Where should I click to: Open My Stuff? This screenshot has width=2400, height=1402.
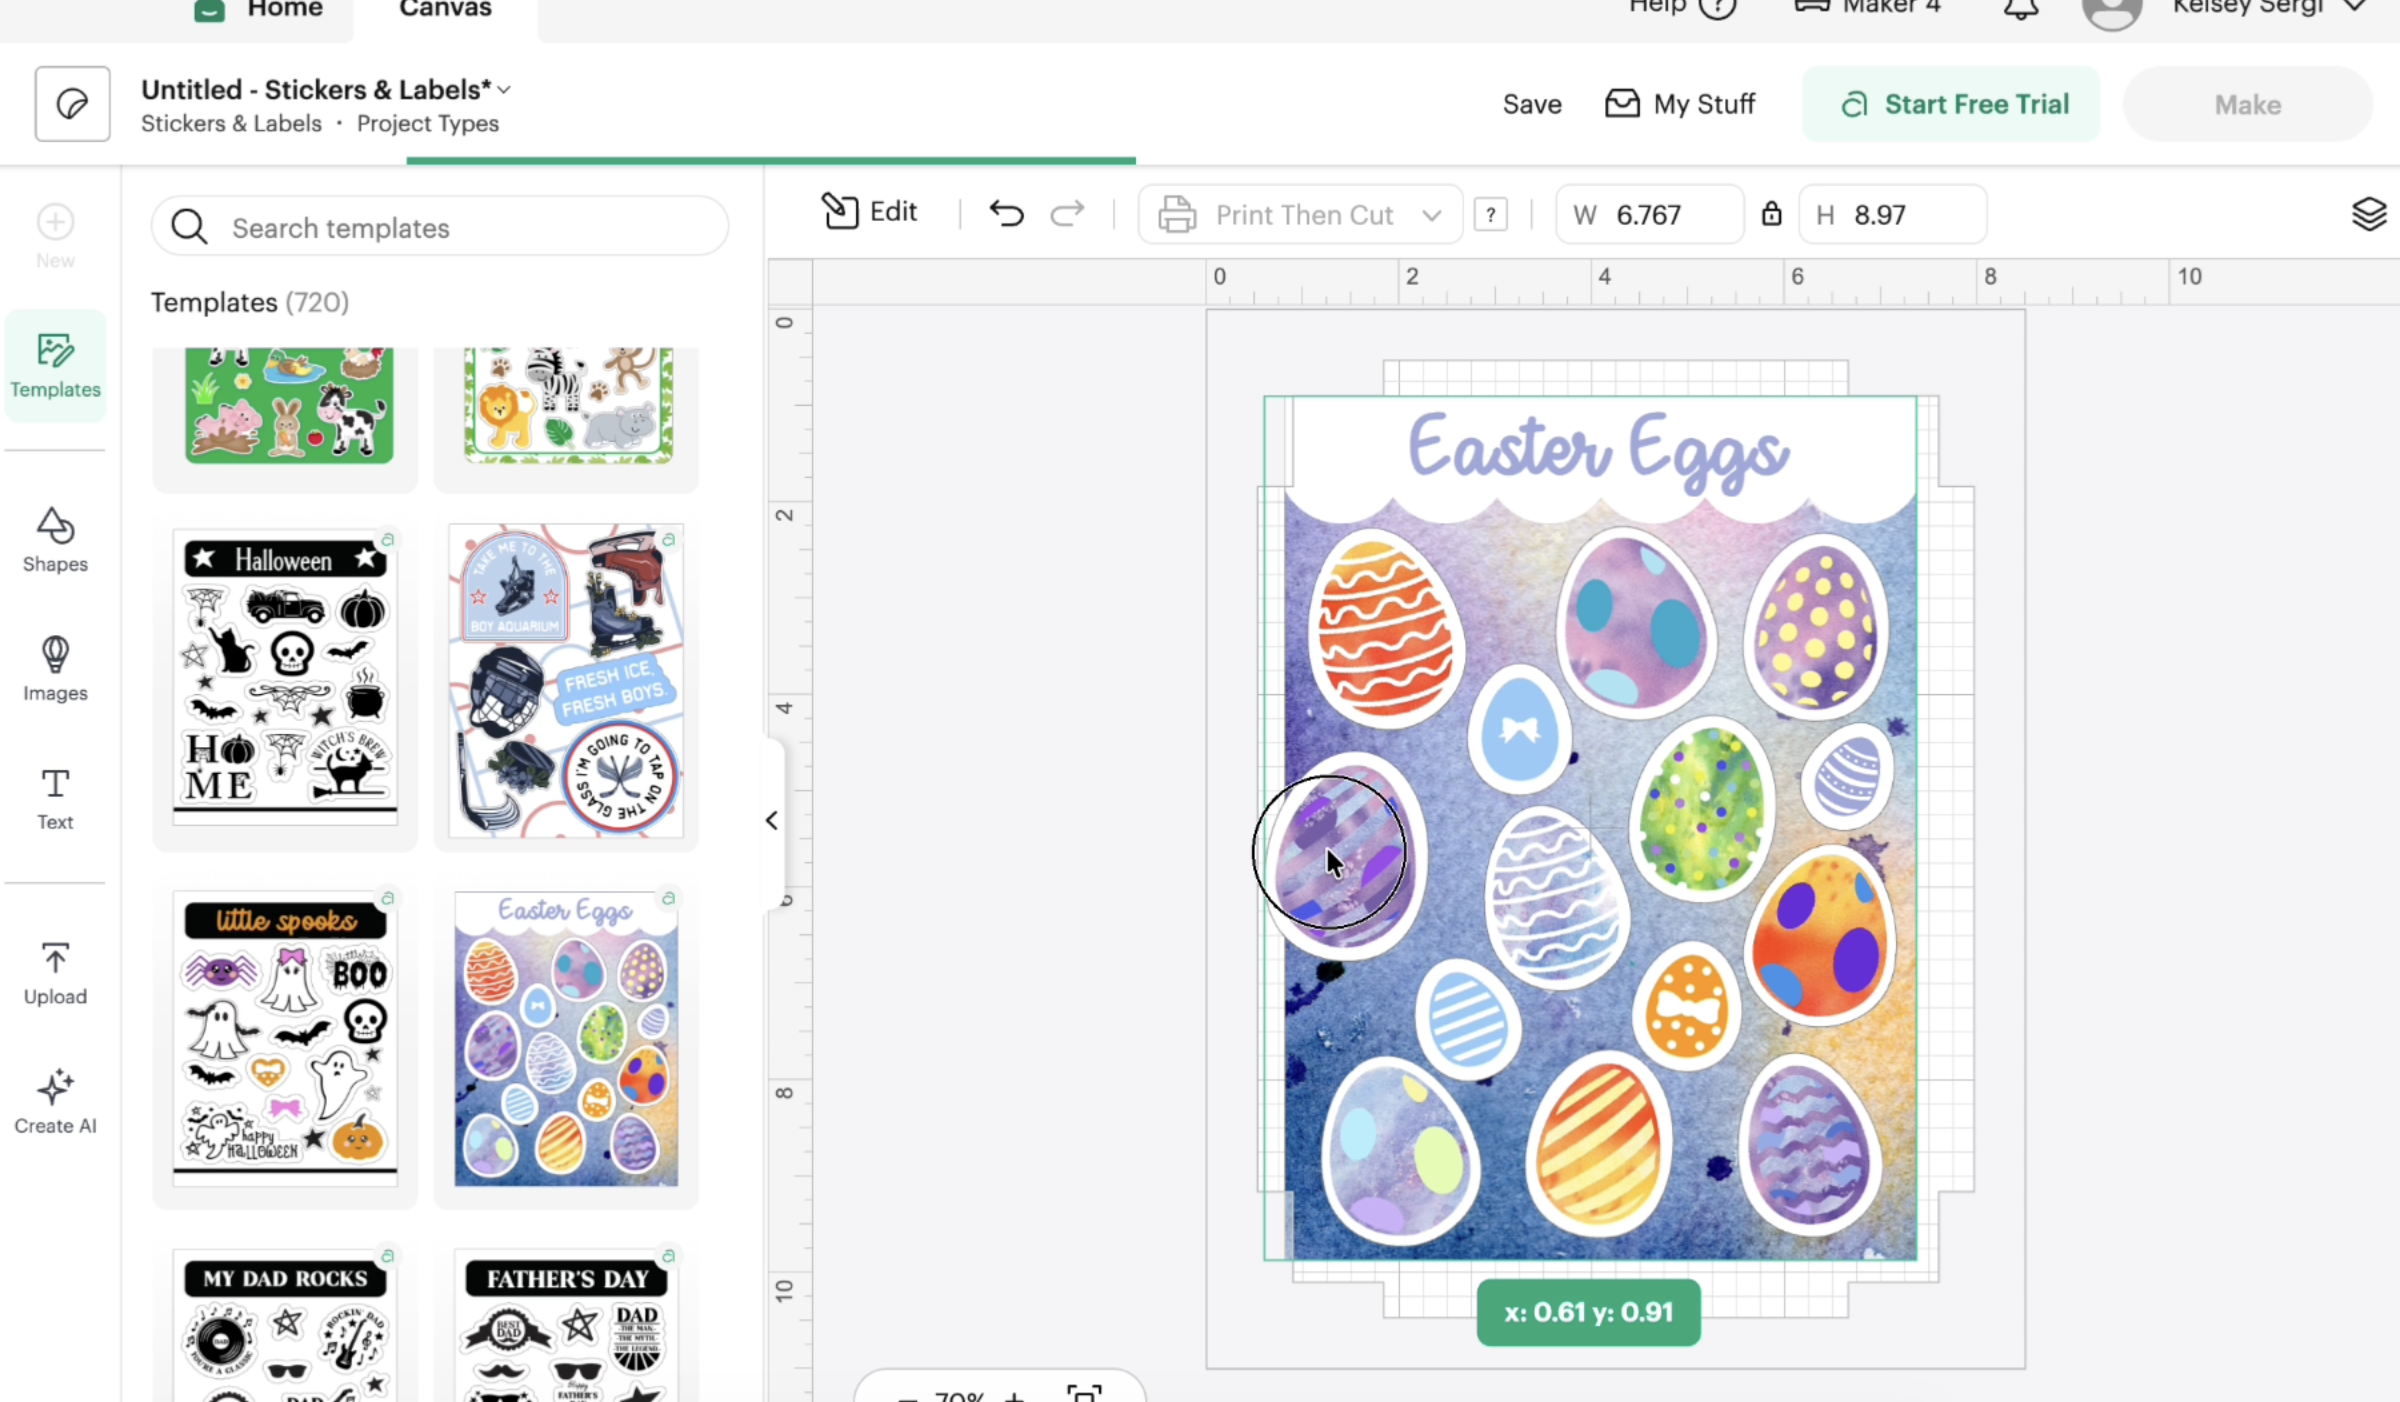(1680, 104)
